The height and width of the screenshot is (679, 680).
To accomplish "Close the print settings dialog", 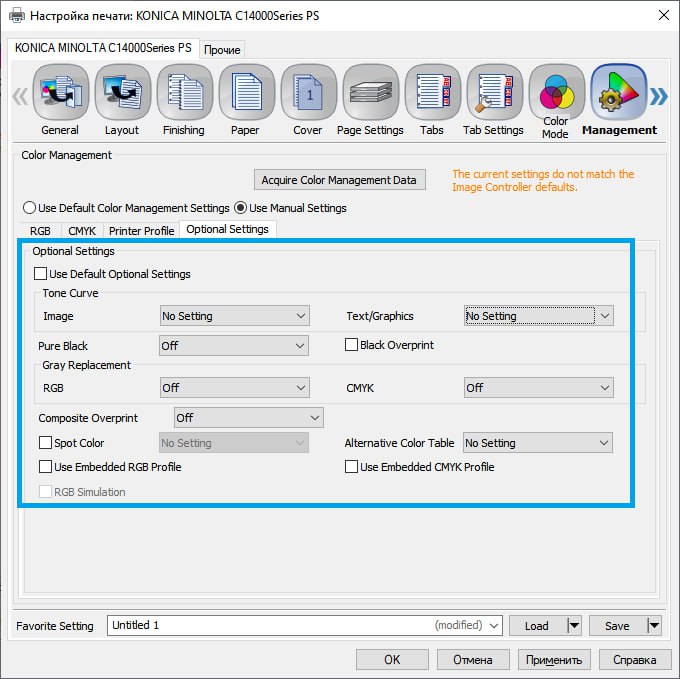I will 664,16.
